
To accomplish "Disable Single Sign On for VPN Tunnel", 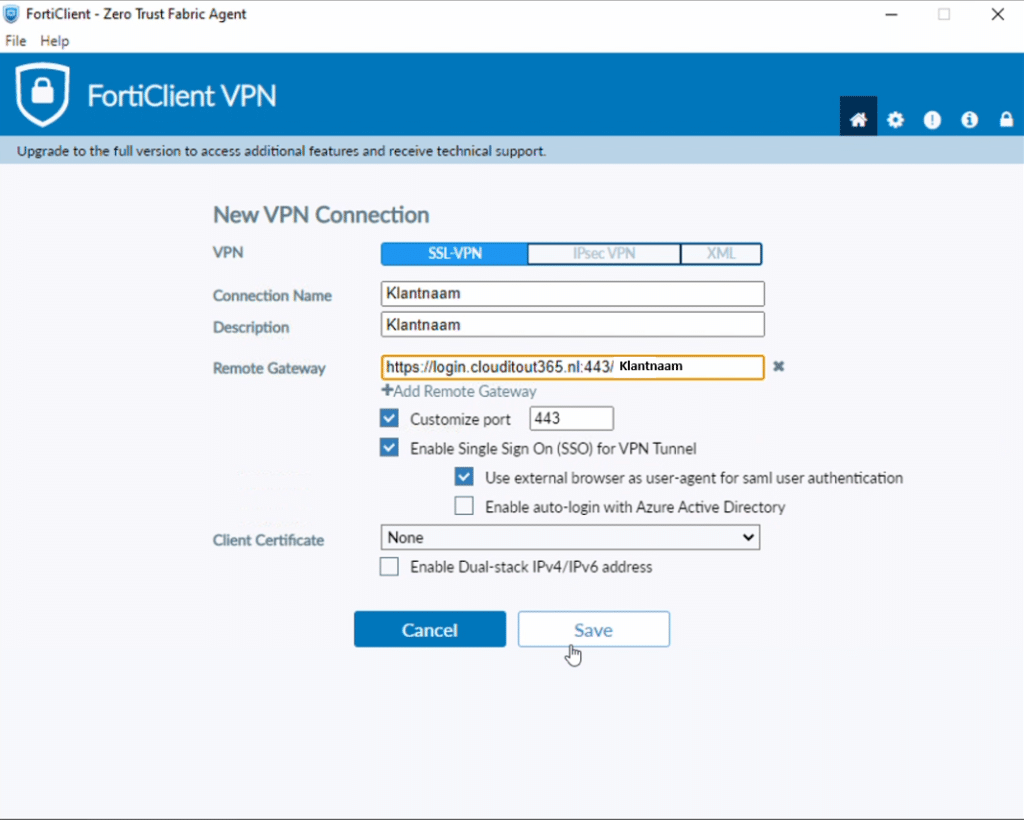I will tap(389, 448).
